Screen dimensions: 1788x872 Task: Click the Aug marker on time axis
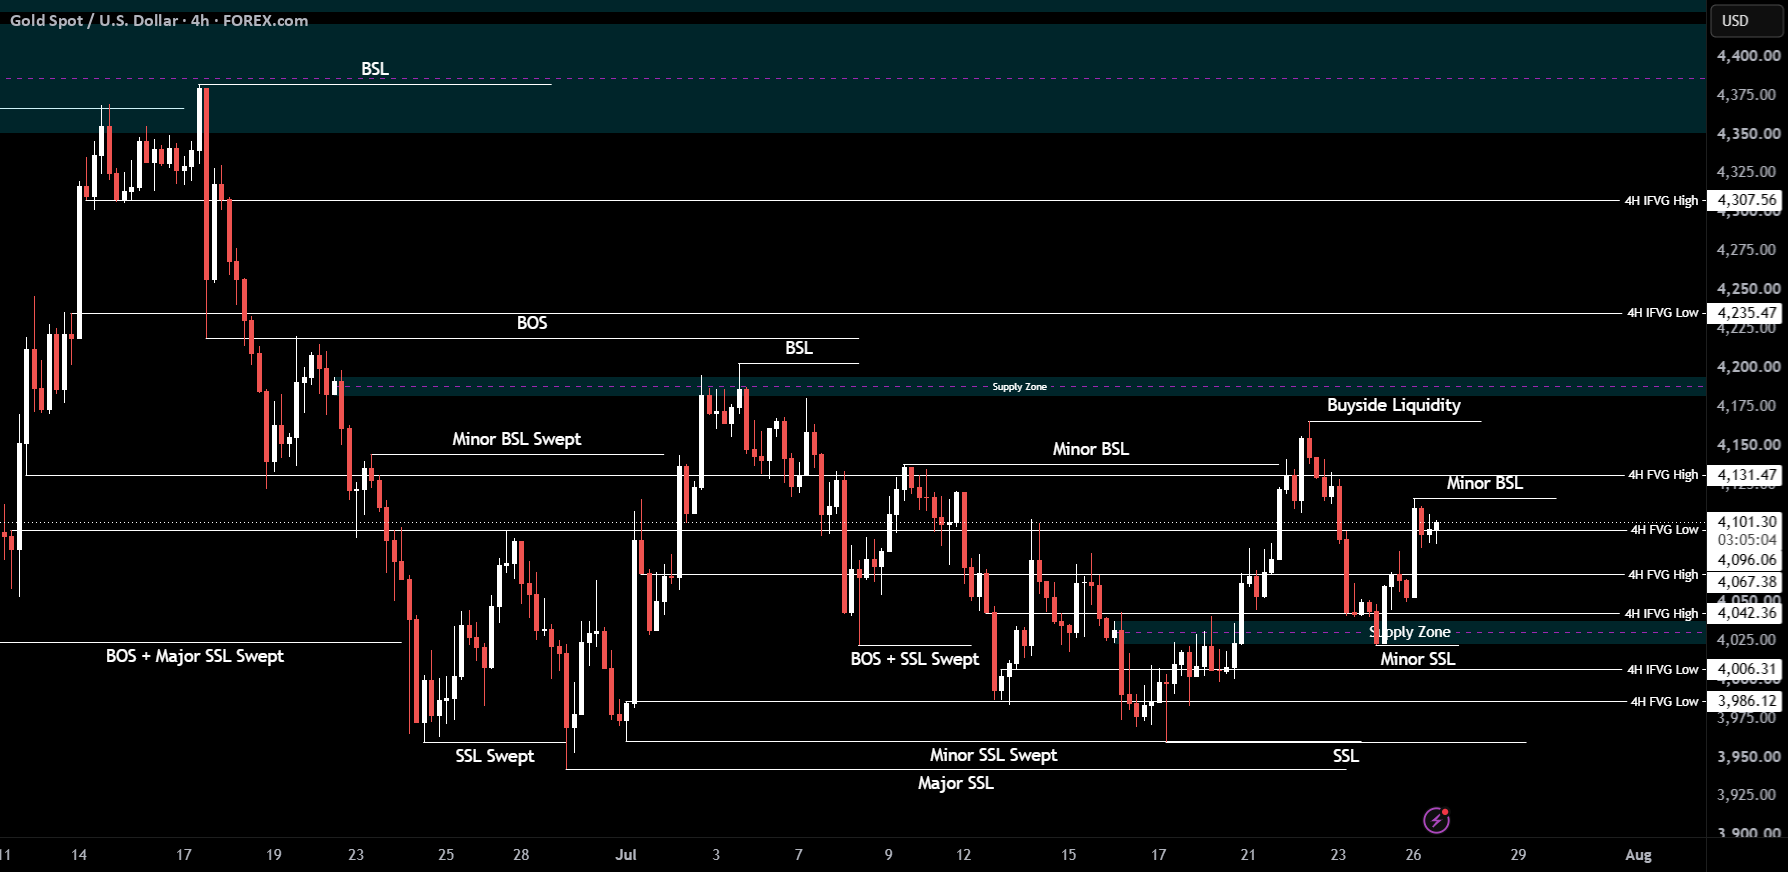pyautogui.click(x=1638, y=855)
